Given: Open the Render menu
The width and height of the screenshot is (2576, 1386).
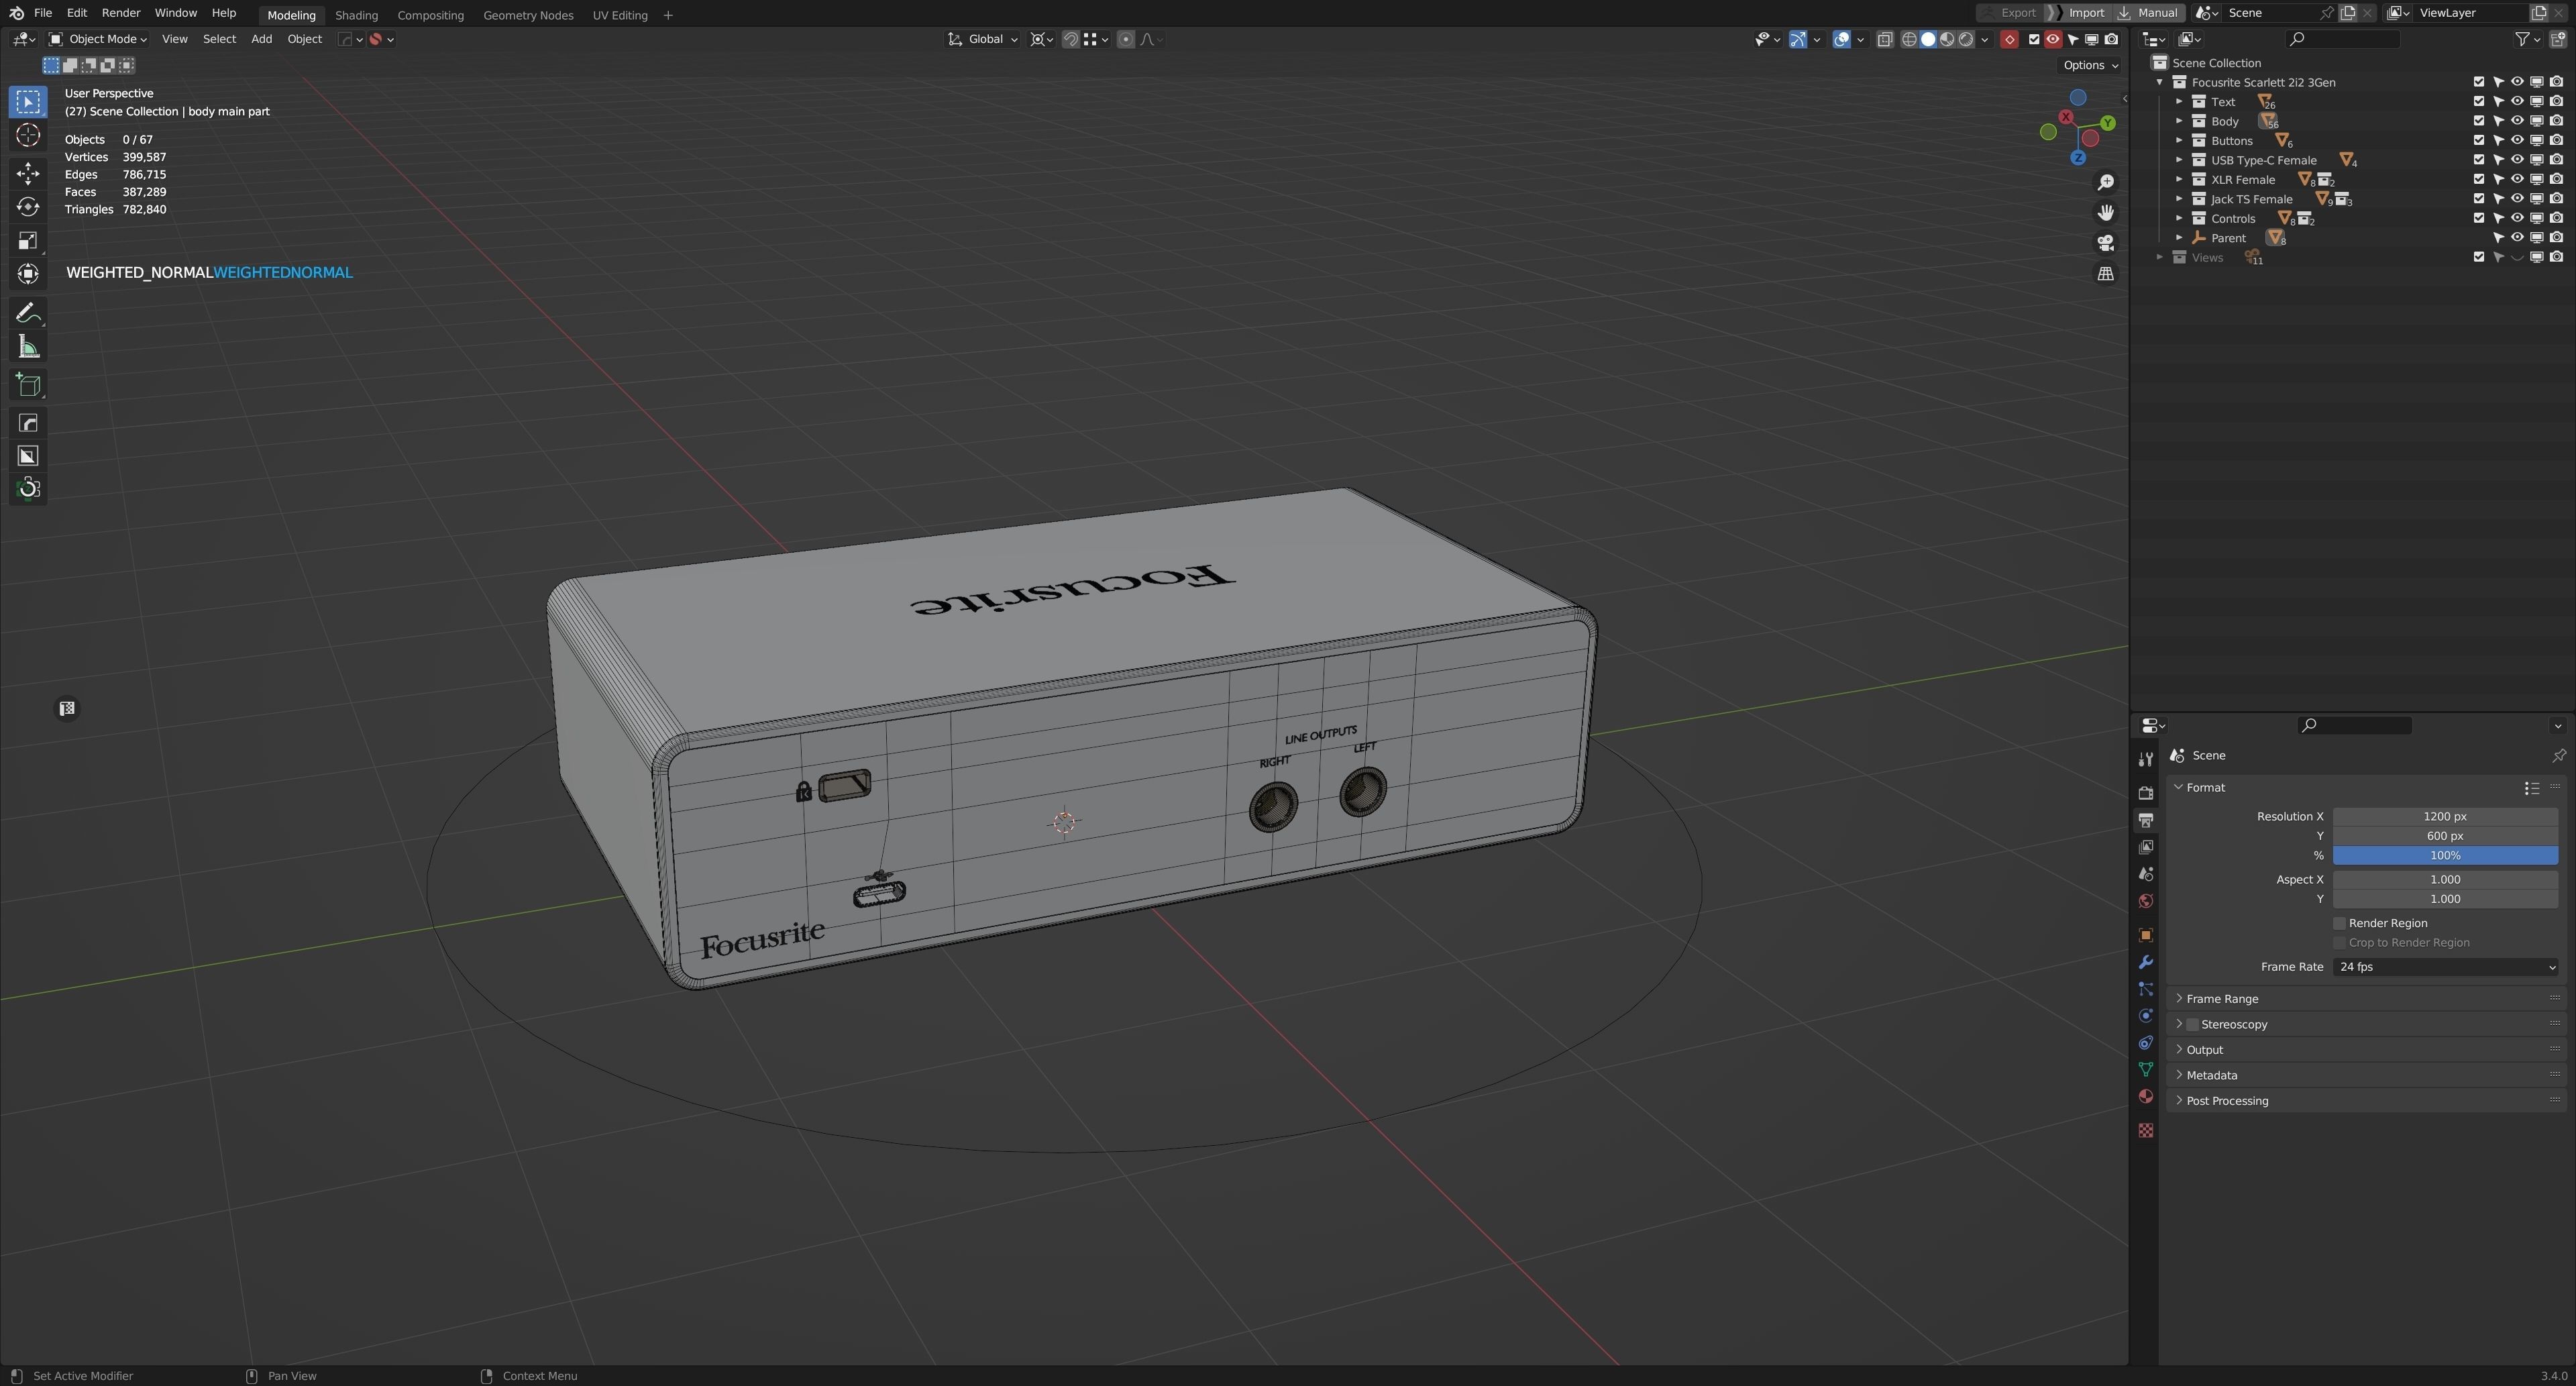Looking at the screenshot, I should [121, 13].
